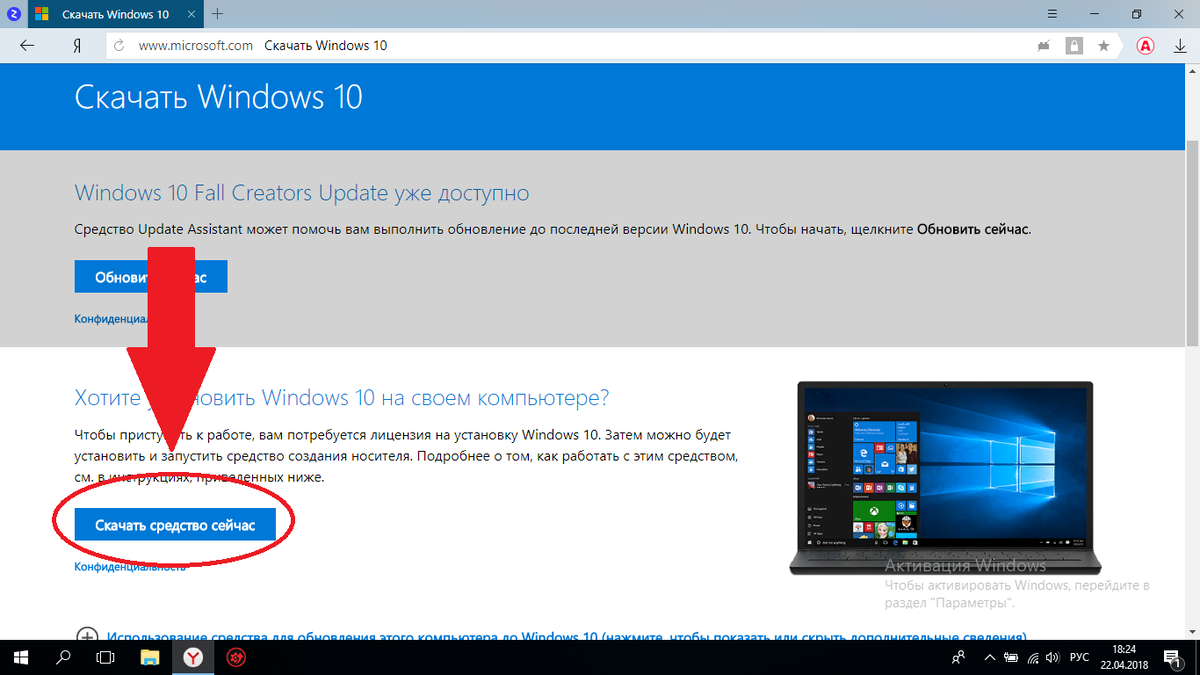Expand hidden tray icons chevron

click(989, 658)
